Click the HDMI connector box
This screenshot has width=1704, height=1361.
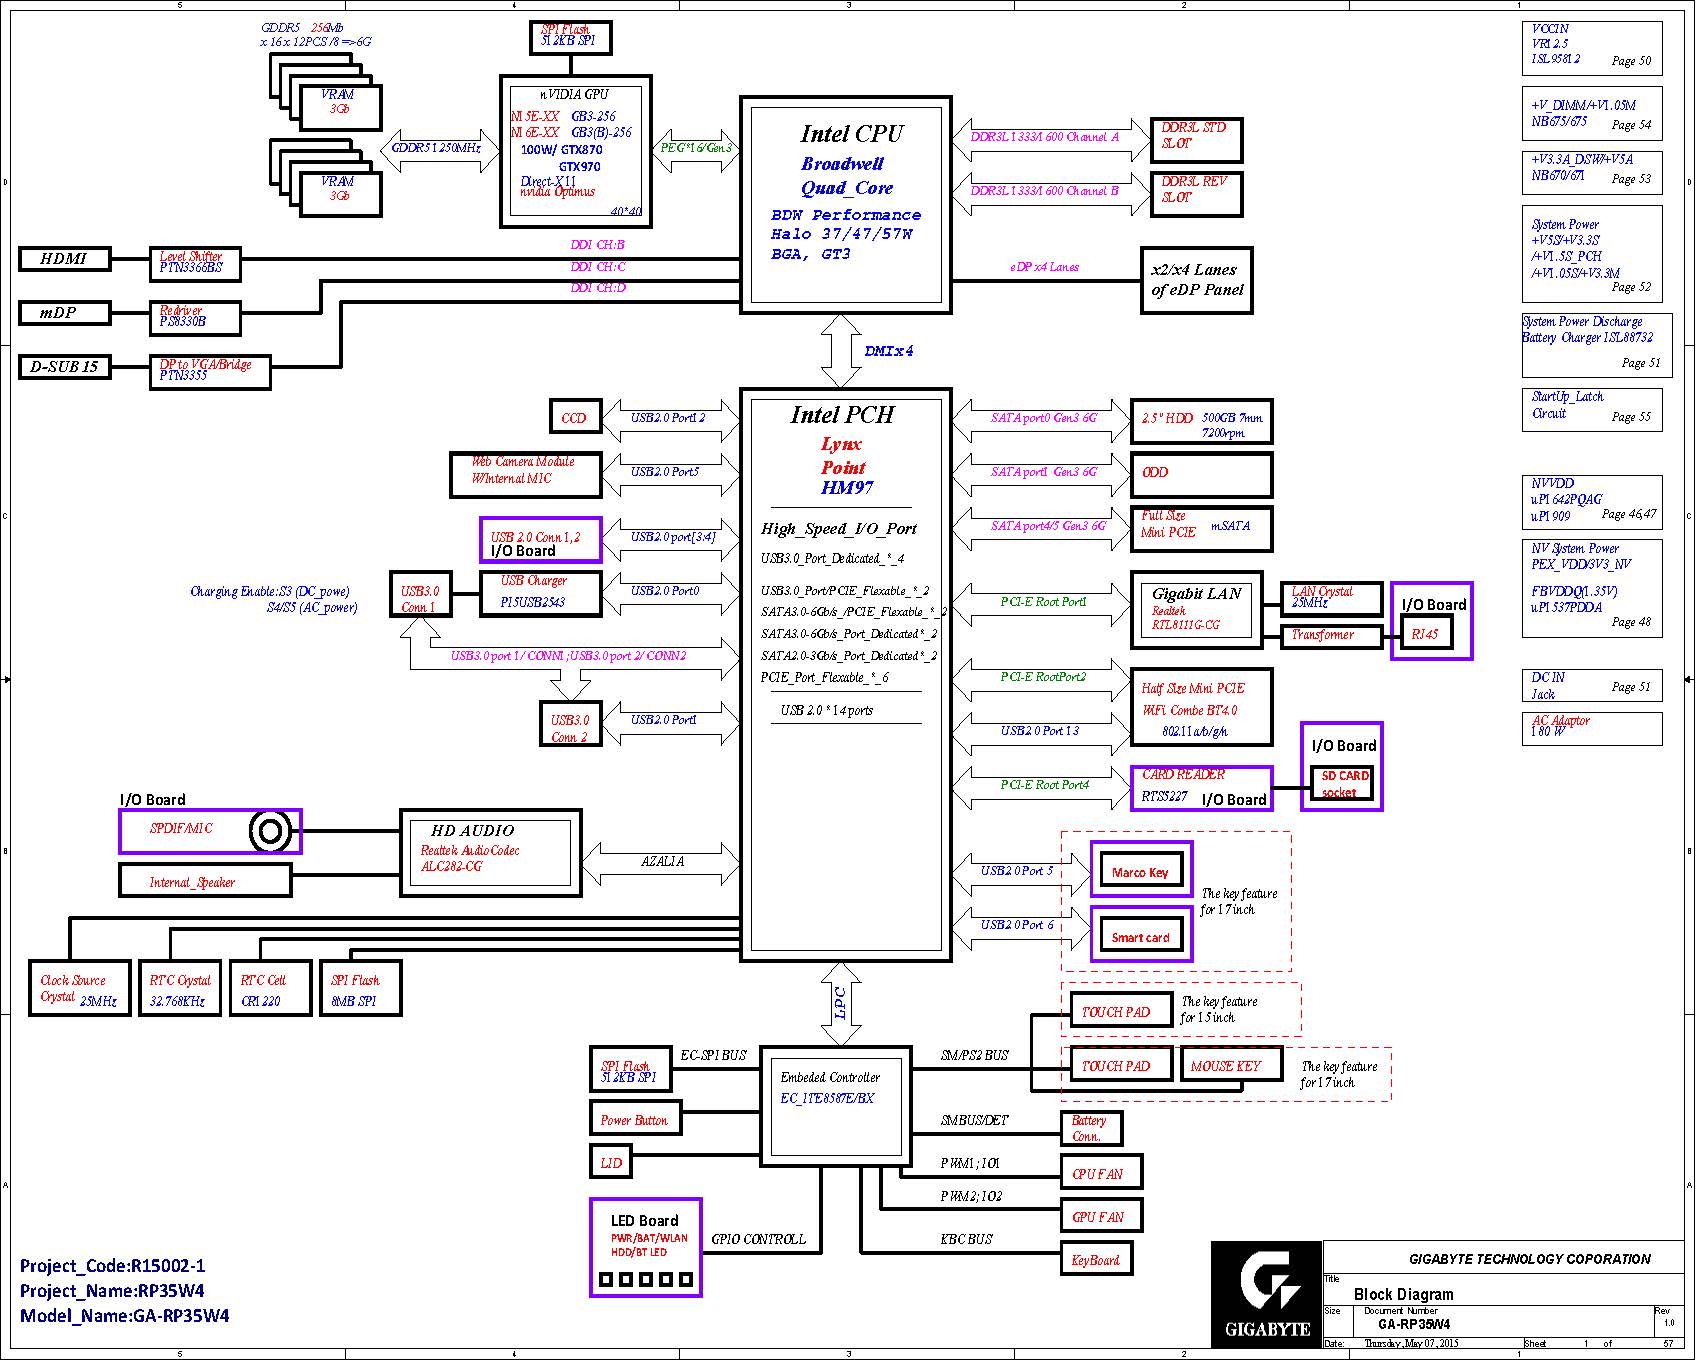click(65, 259)
